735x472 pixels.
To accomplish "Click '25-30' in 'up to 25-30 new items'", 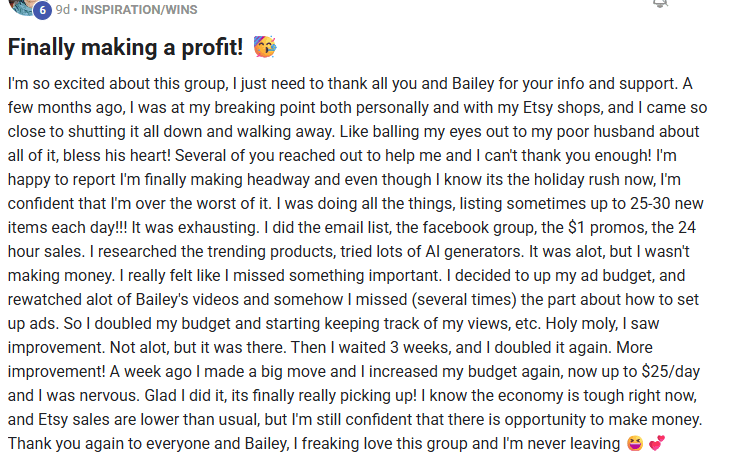I will tap(650, 203).
